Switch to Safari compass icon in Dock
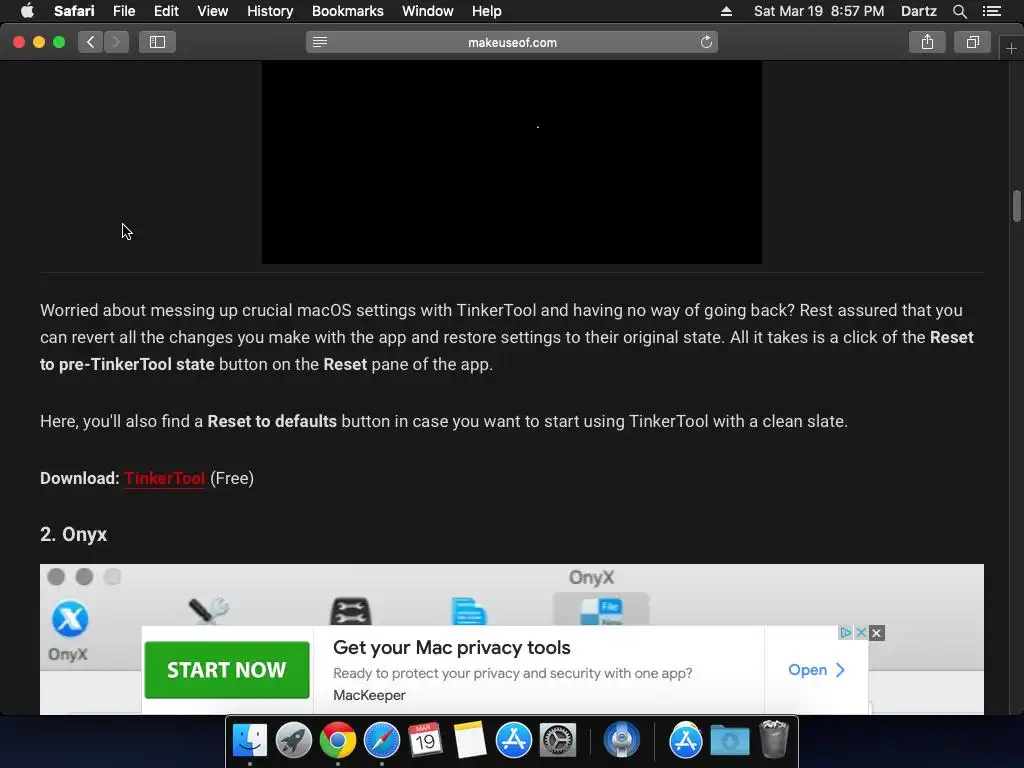The image size is (1024, 768). [x=381, y=740]
